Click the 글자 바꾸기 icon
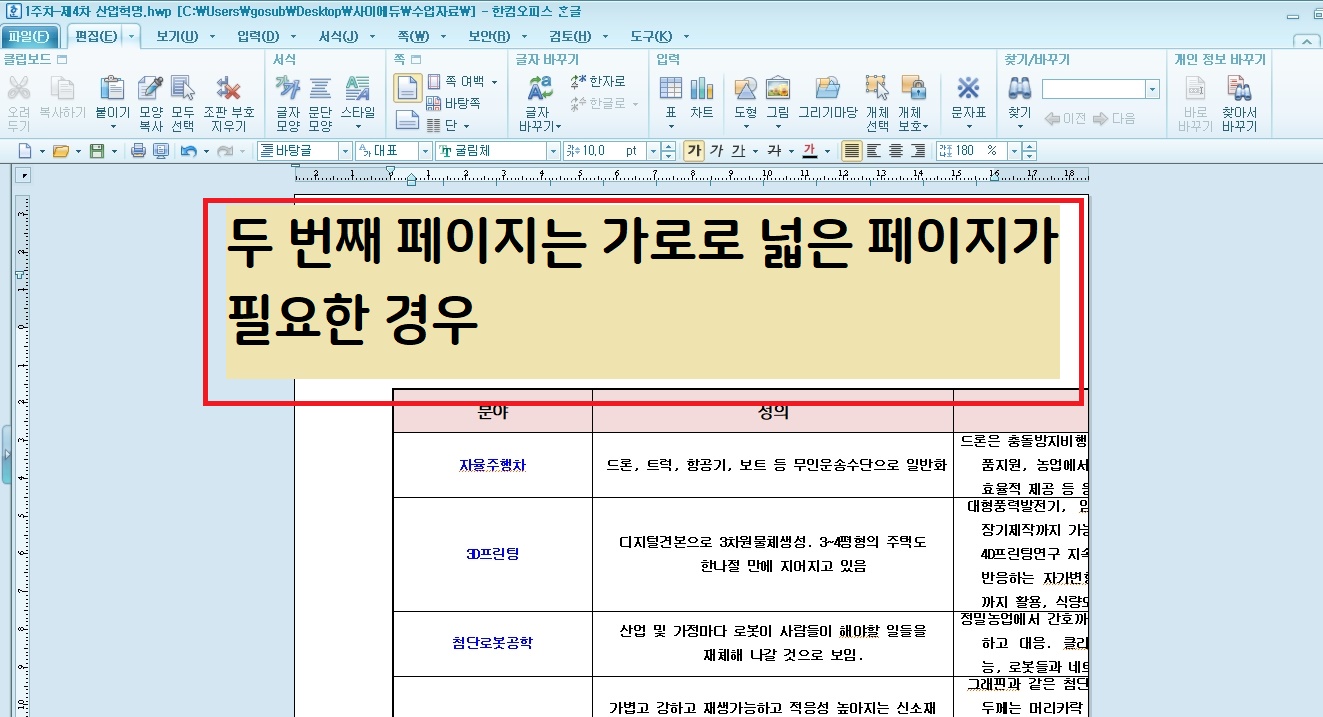Viewport: 1323px width, 717px height. point(540,89)
